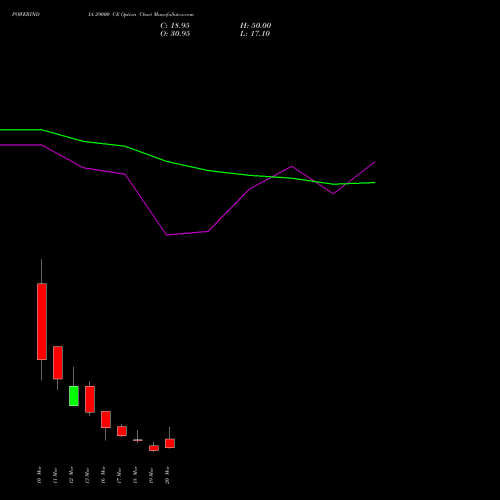Select the red candlestick for 11 Mar
500x500 pixels.
pyautogui.click(x=58, y=363)
